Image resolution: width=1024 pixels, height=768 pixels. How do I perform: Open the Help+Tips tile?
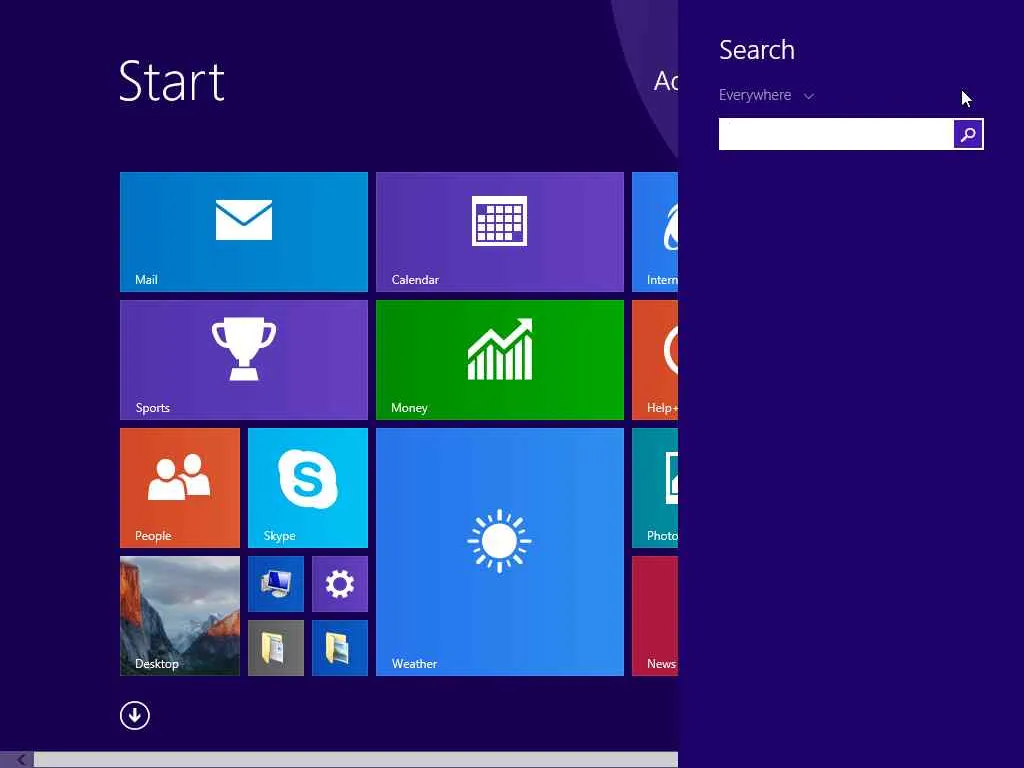[655, 360]
